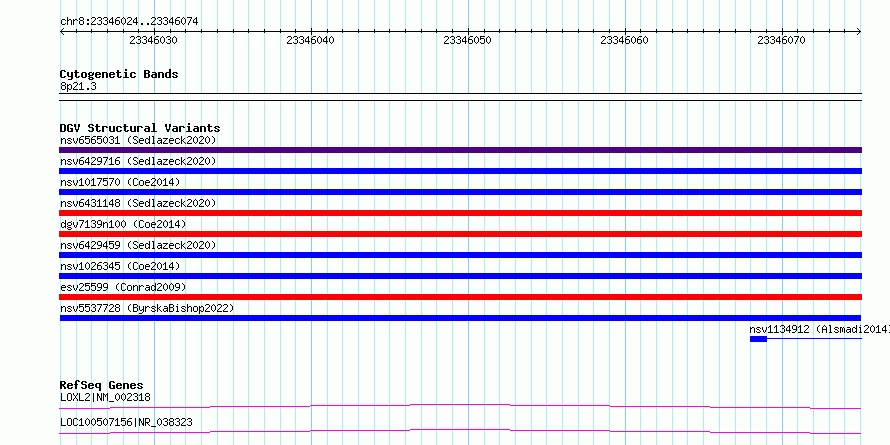The image size is (890, 445).
Task: Open variant esv25599 (Conrad2009) label
Action: (123, 287)
